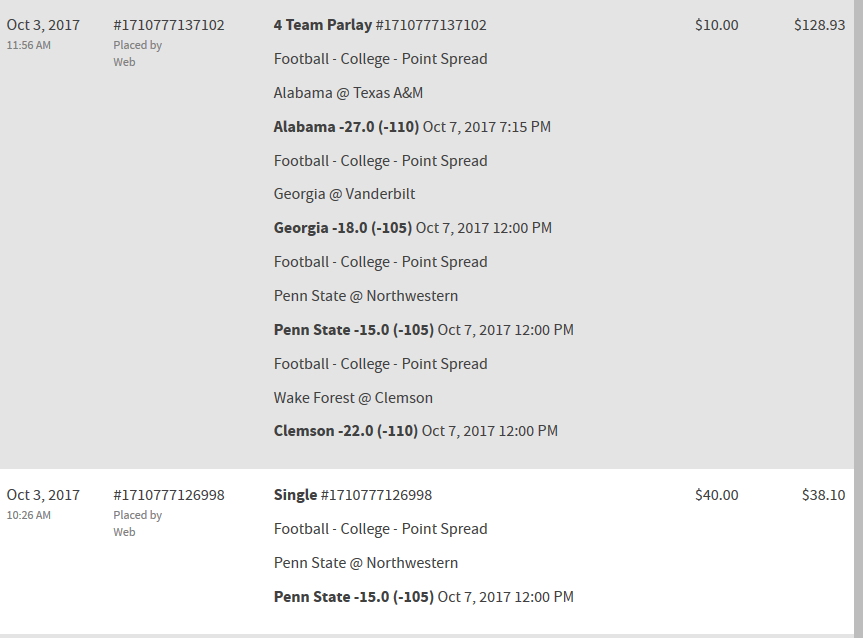Click Penn State @ Northwestern in the parlay
This screenshot has width=863, height=638.
[366, 296]
